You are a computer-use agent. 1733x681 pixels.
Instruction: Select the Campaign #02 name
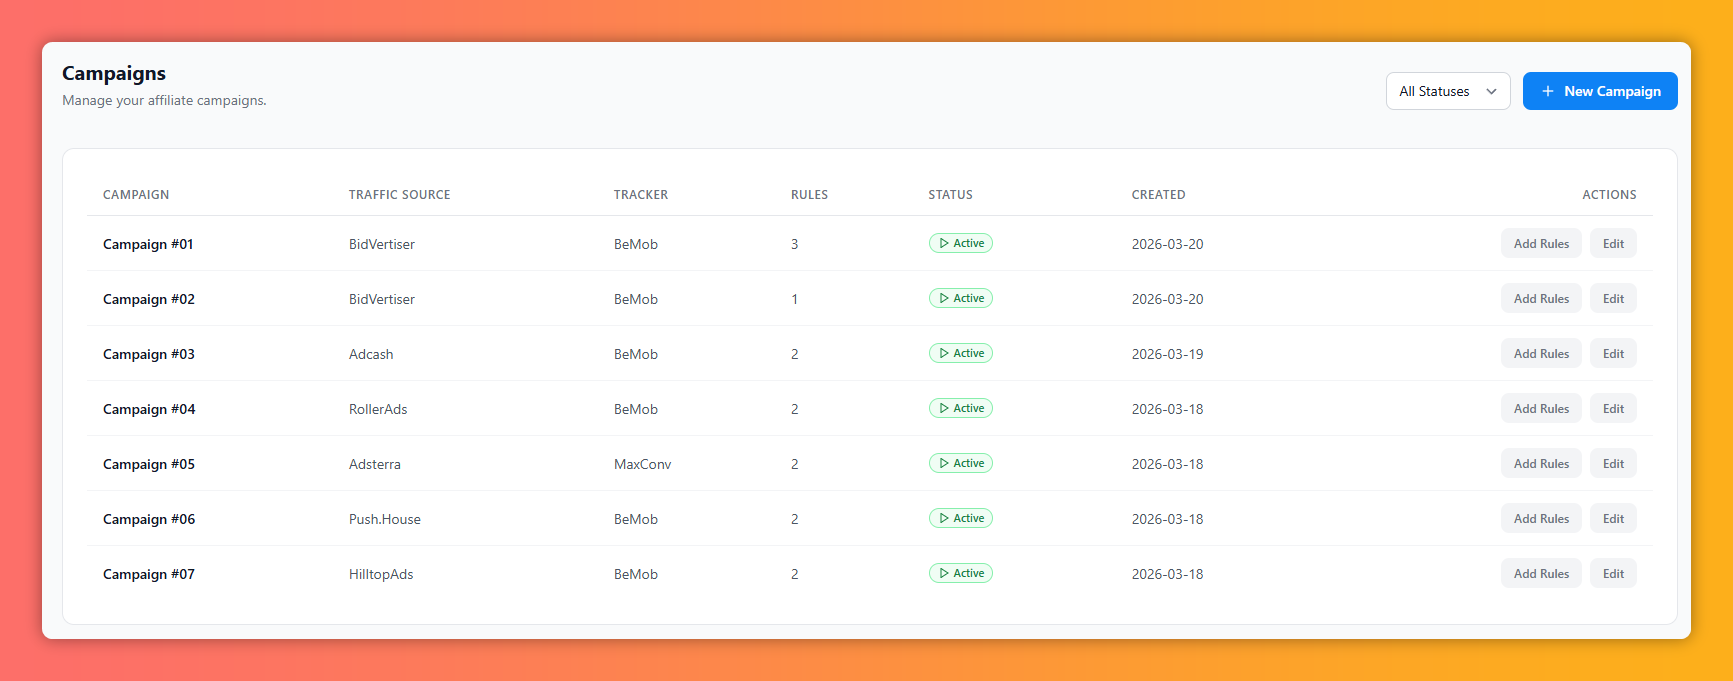(149, 299)
